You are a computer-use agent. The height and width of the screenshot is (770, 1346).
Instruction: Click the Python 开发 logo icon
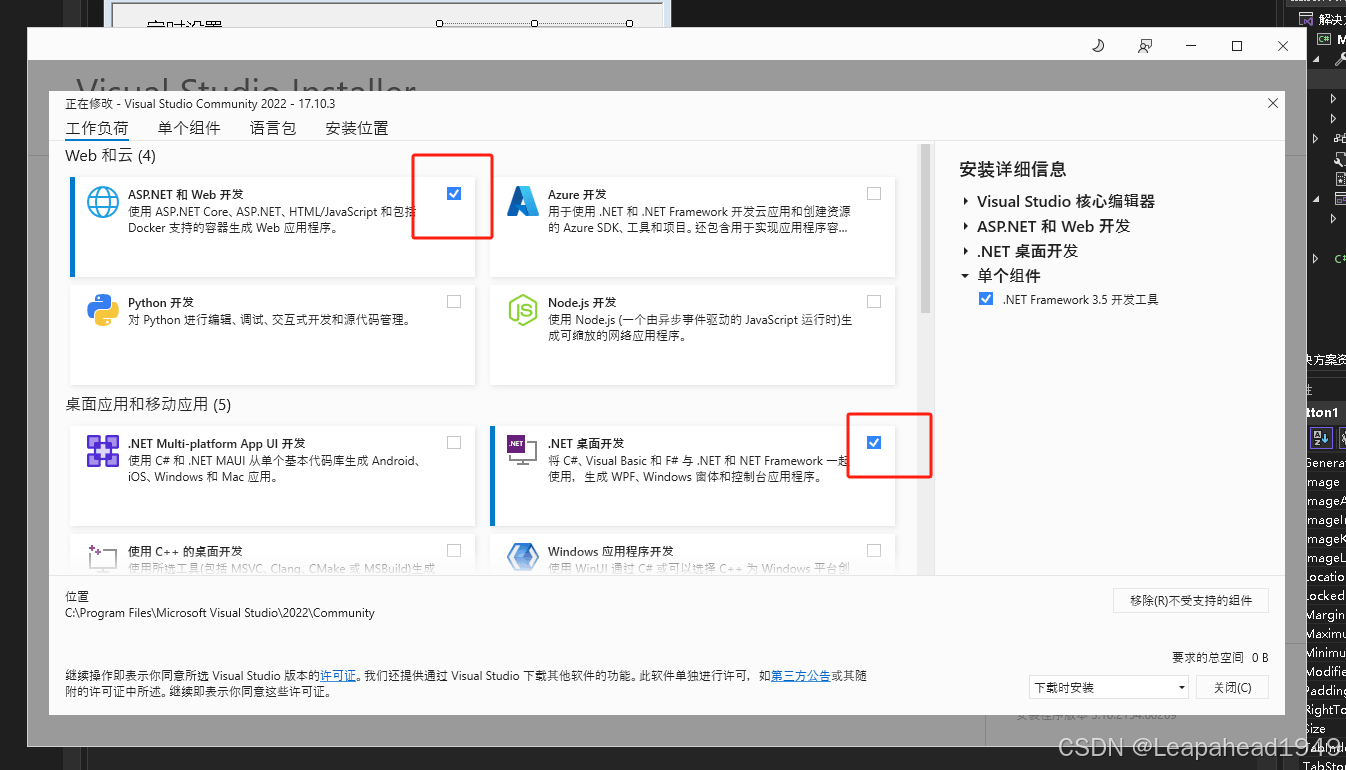point(103,311)
